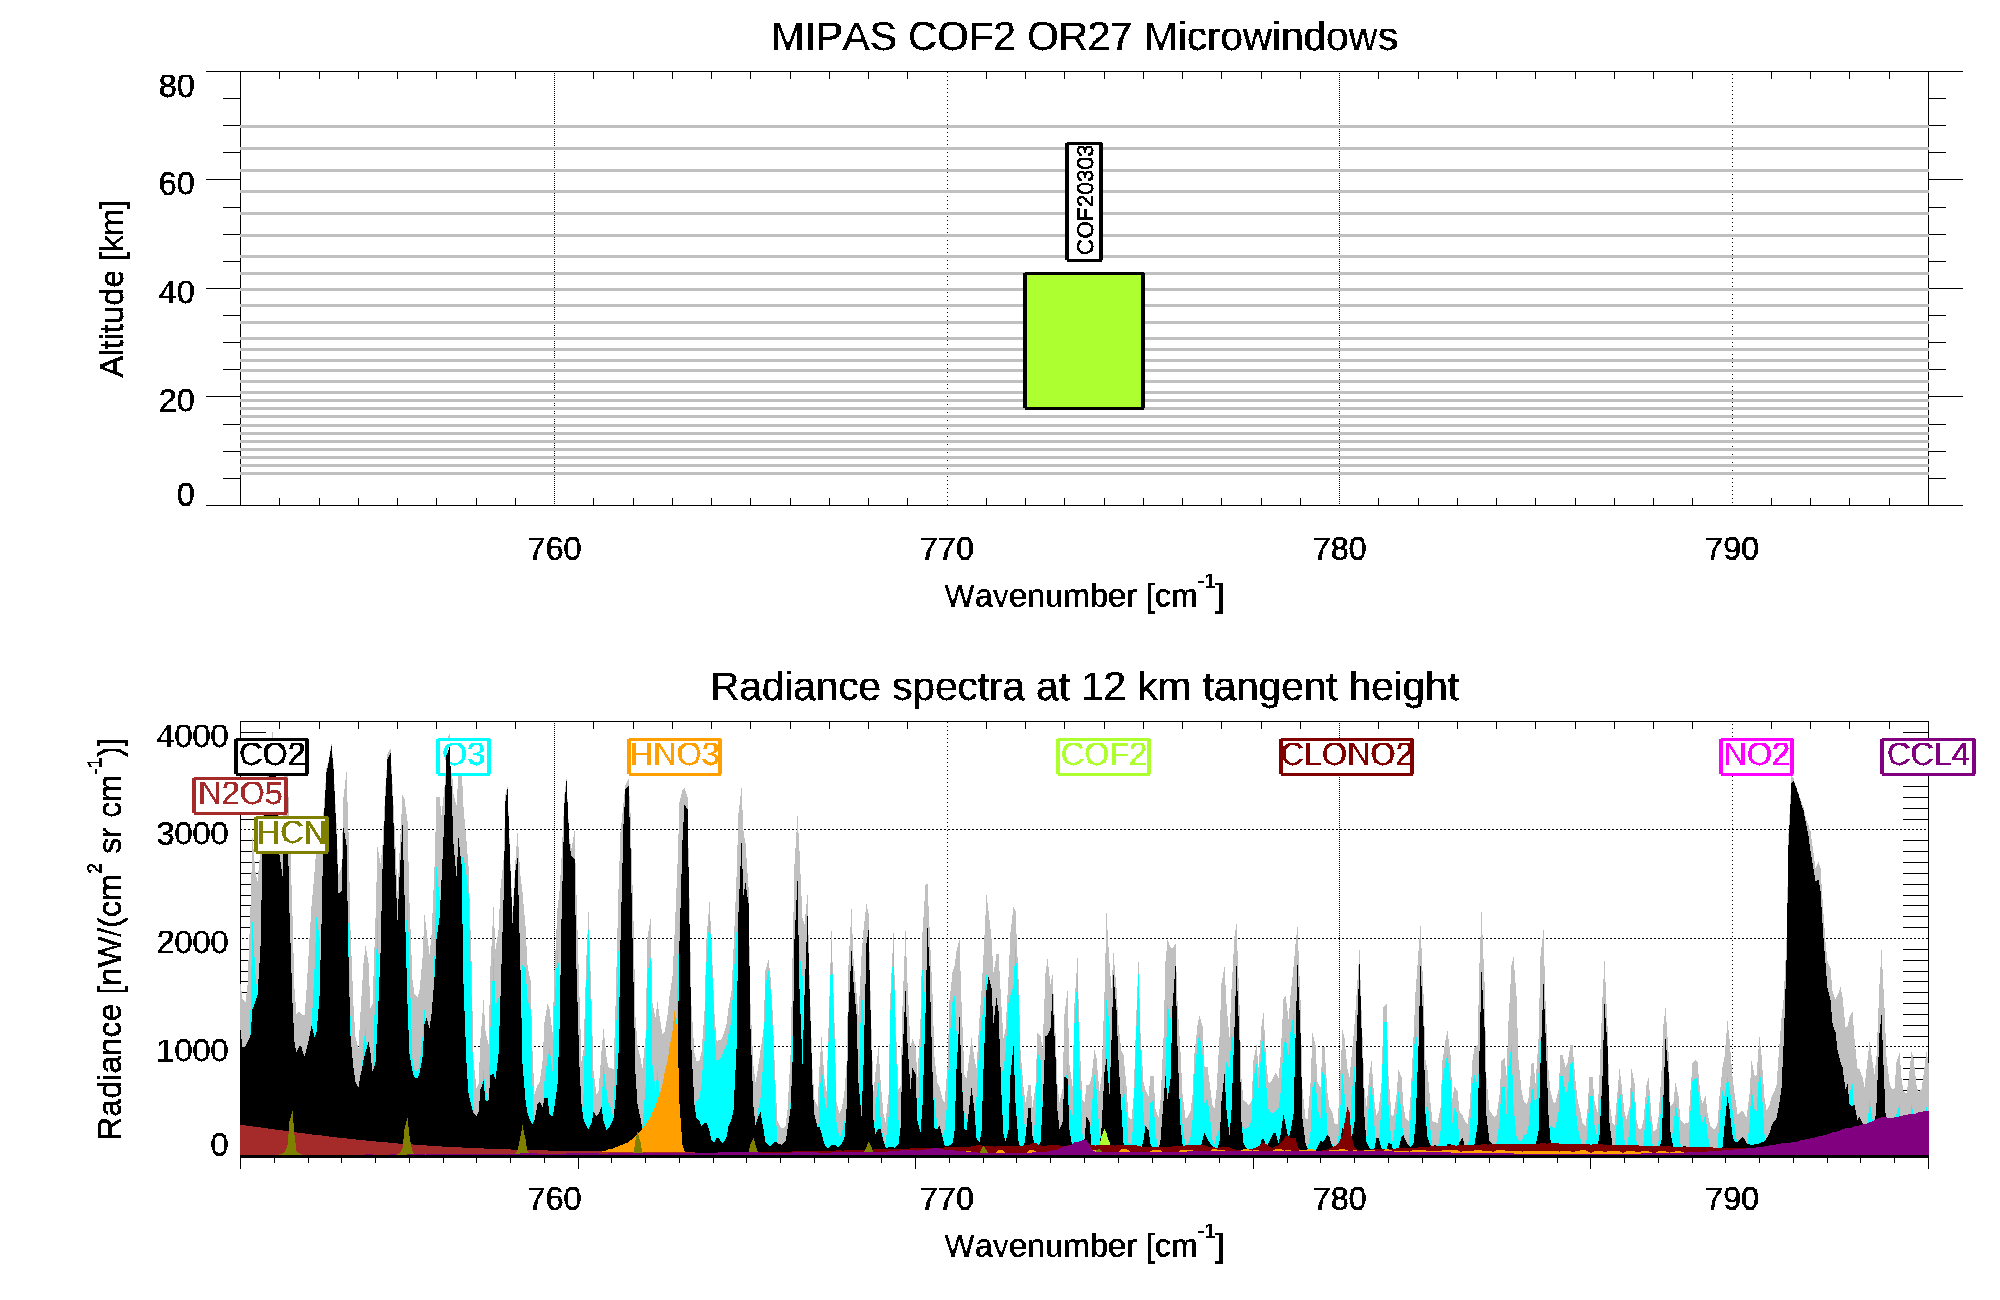The width and height of the screenshot is (2000, 1300).
Task: Click the 770 tick label on bottom plot
Action: [x=947, y=1199]
